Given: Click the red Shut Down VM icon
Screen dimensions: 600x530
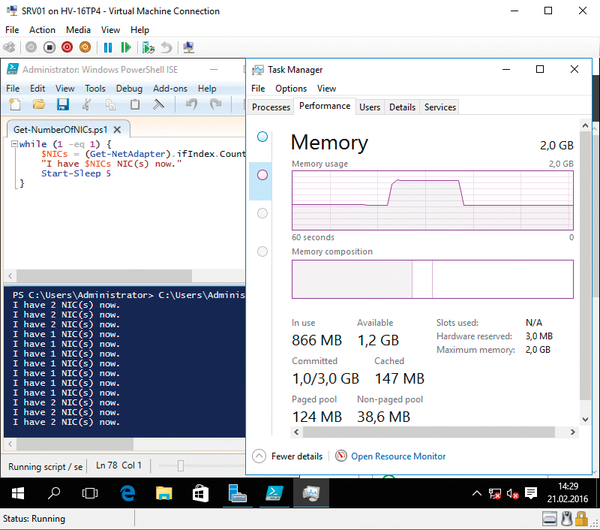Looking at the screenshot, I should click(67, 47).
